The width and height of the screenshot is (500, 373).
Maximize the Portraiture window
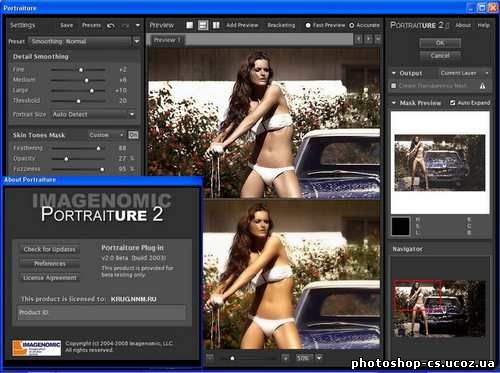(482, 8)
